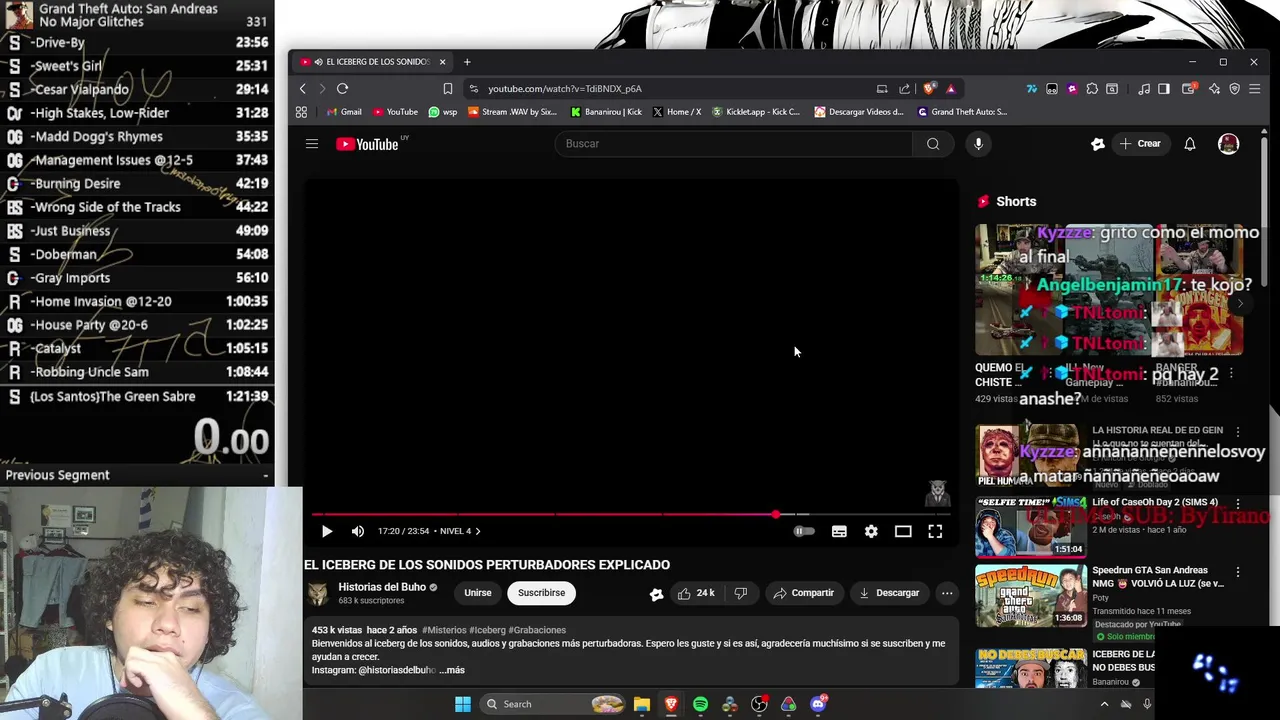Click the #Misterios hashtag
Screen dimensions: 1280x720
[x=444, y=630]
